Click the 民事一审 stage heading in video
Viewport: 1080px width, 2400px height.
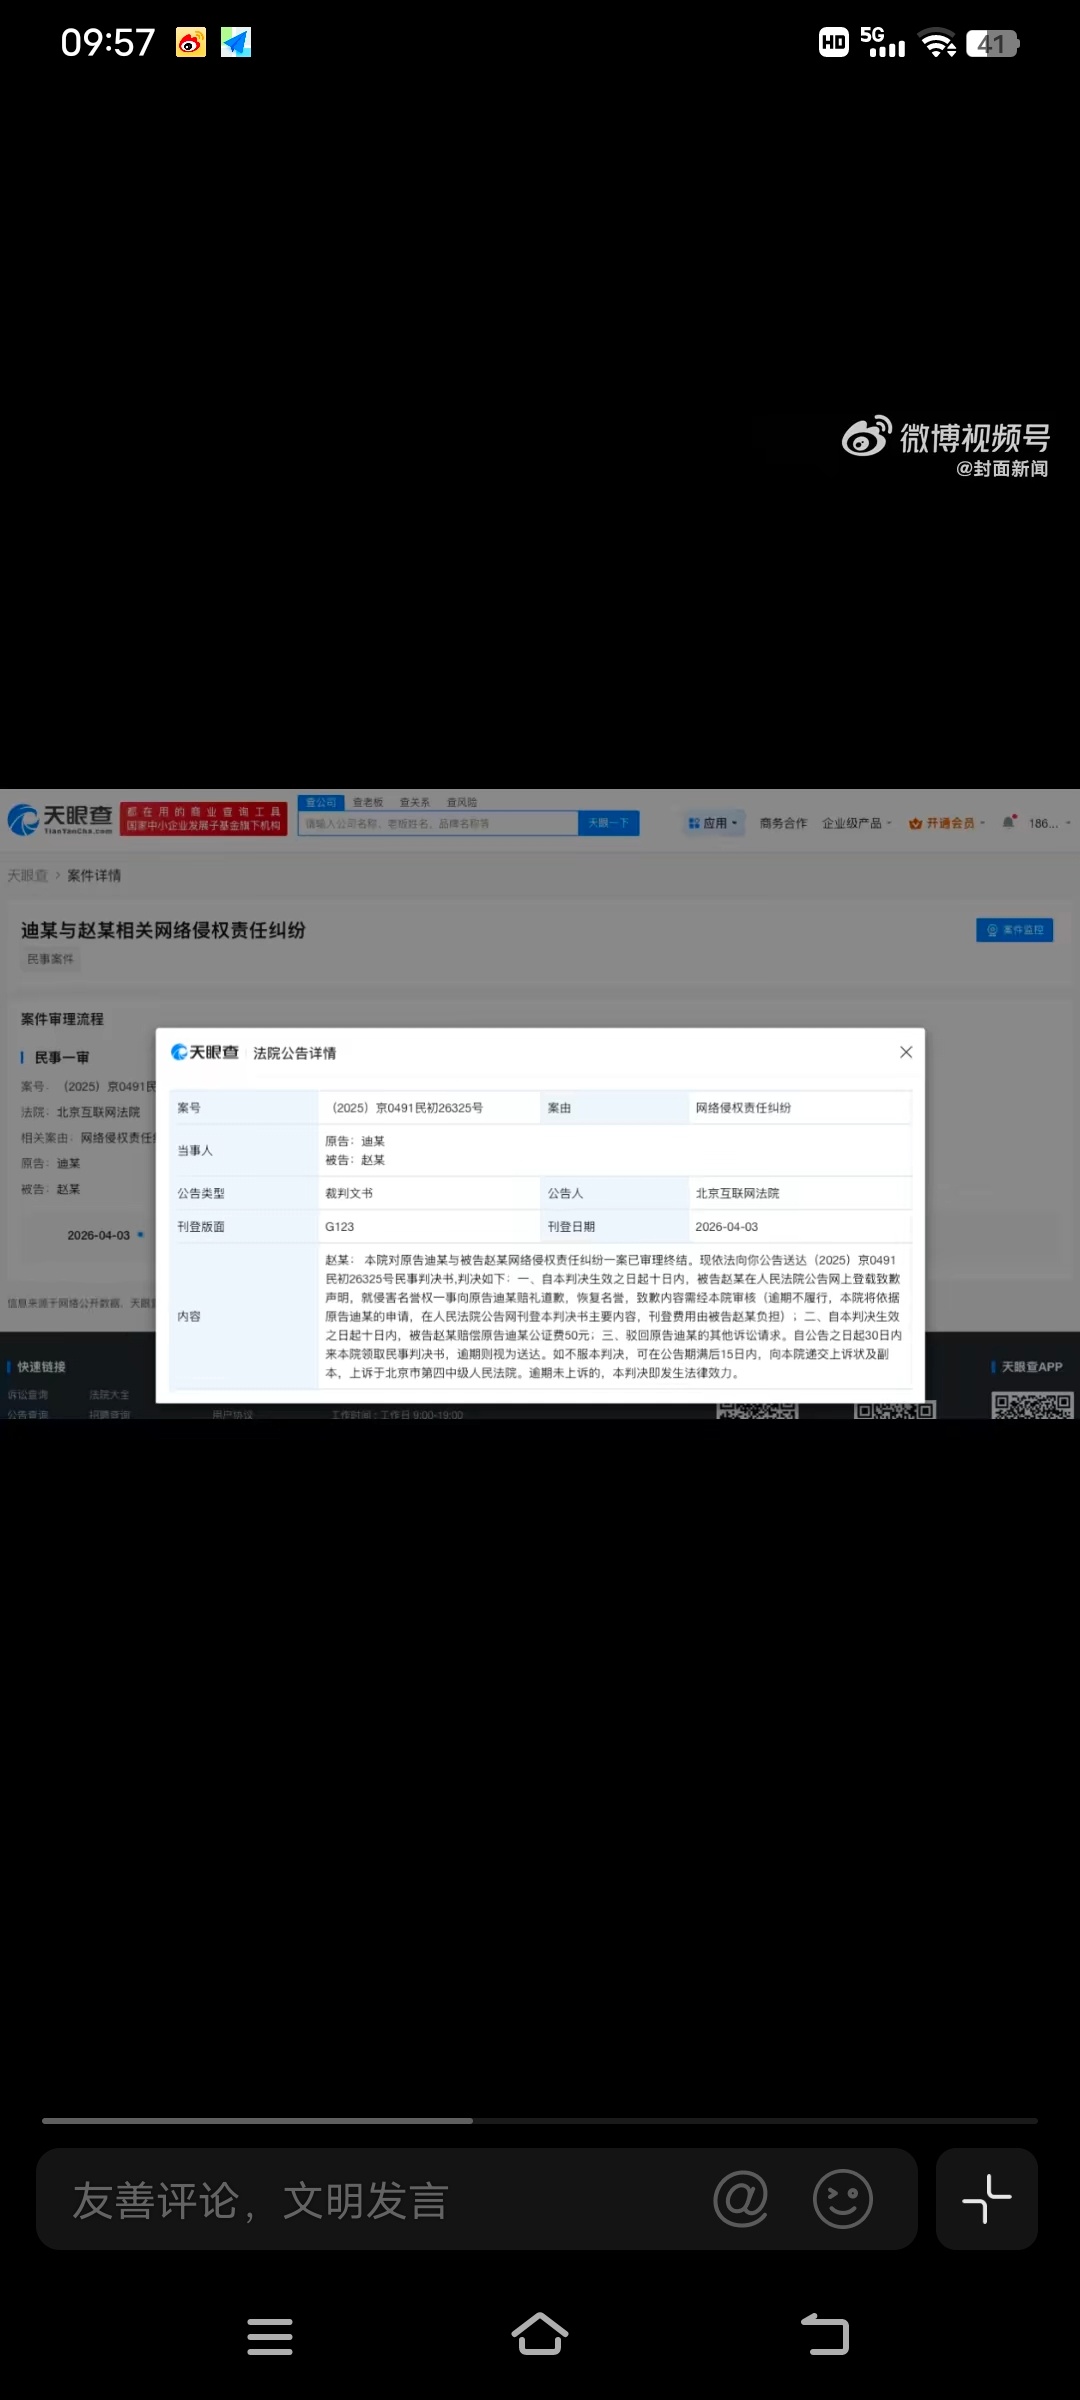(61, 1057)
